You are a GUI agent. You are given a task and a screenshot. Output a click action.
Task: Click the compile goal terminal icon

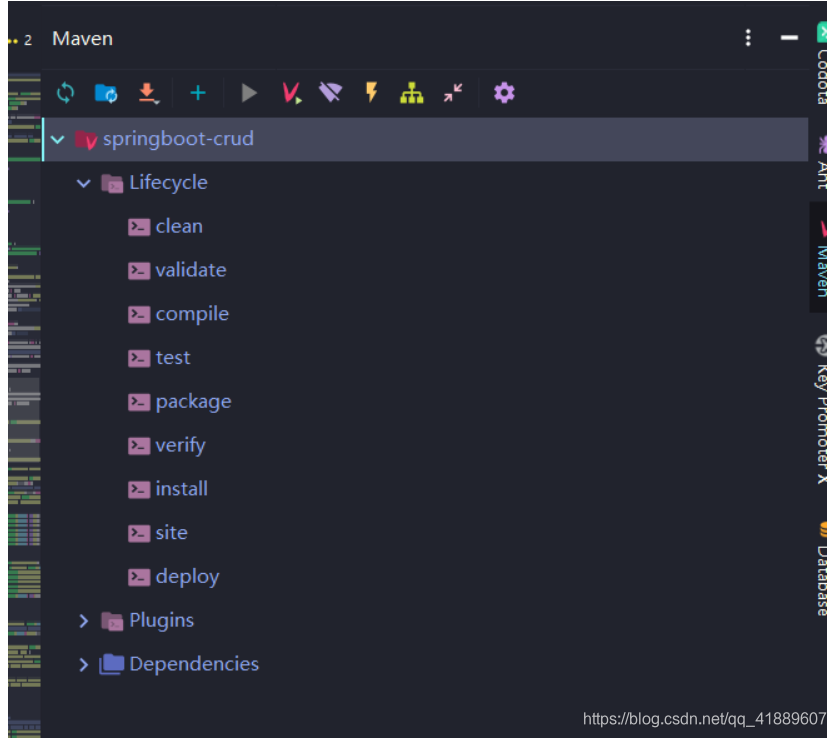(x=139, y=314)
